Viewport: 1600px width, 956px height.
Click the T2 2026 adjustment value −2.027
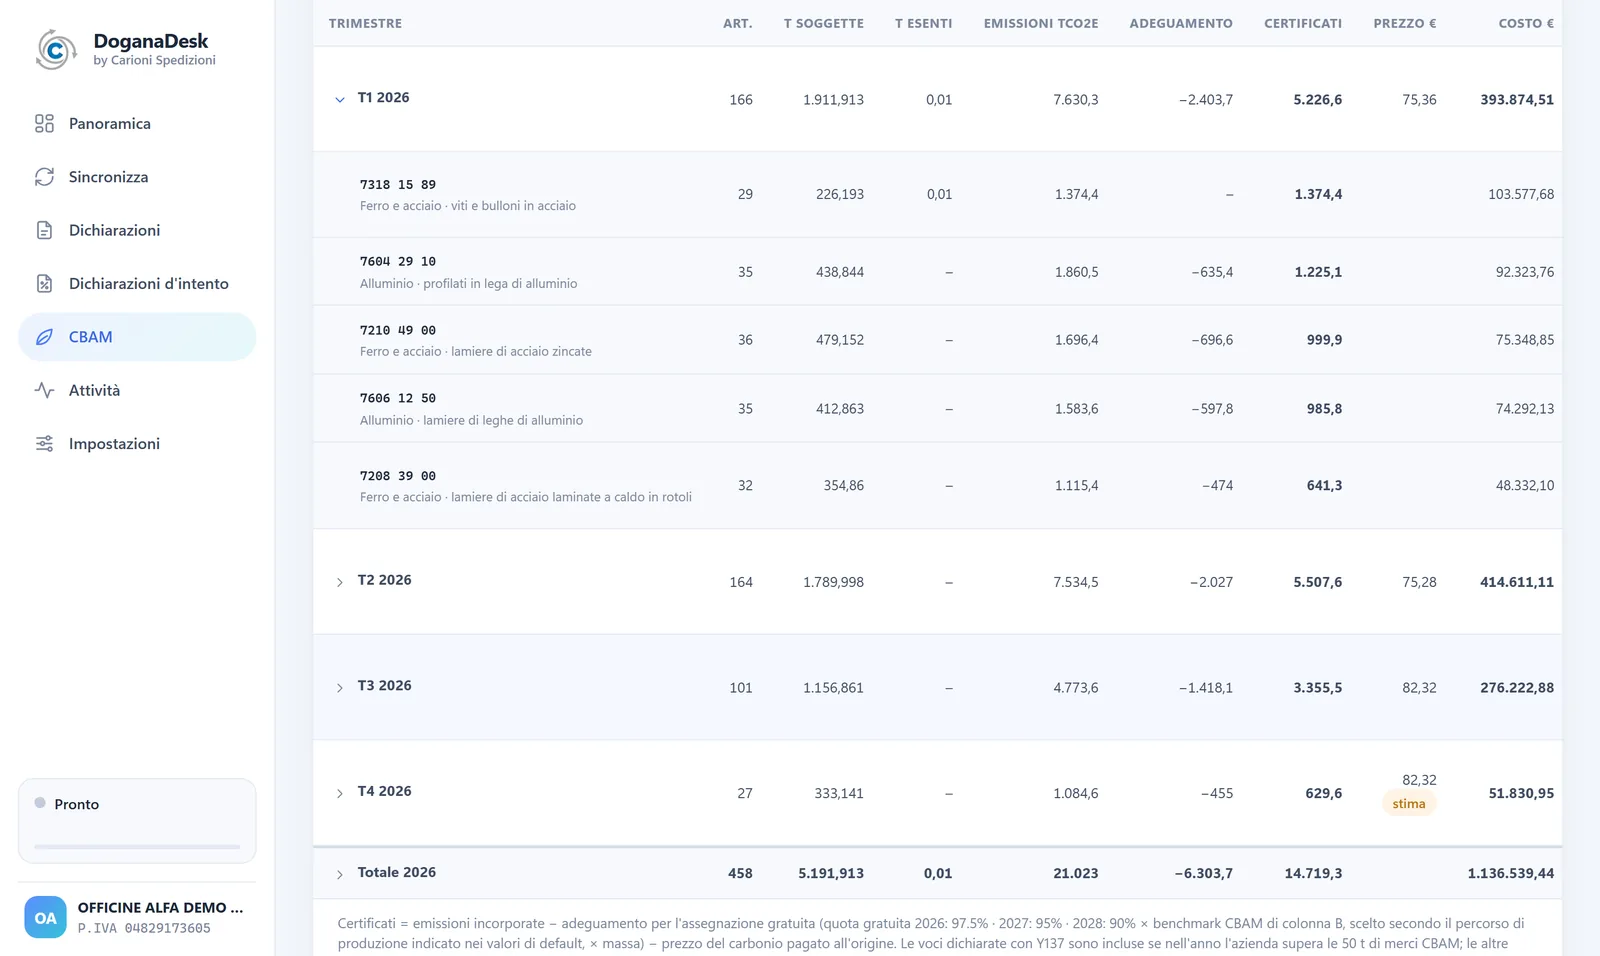(1211, 582)
